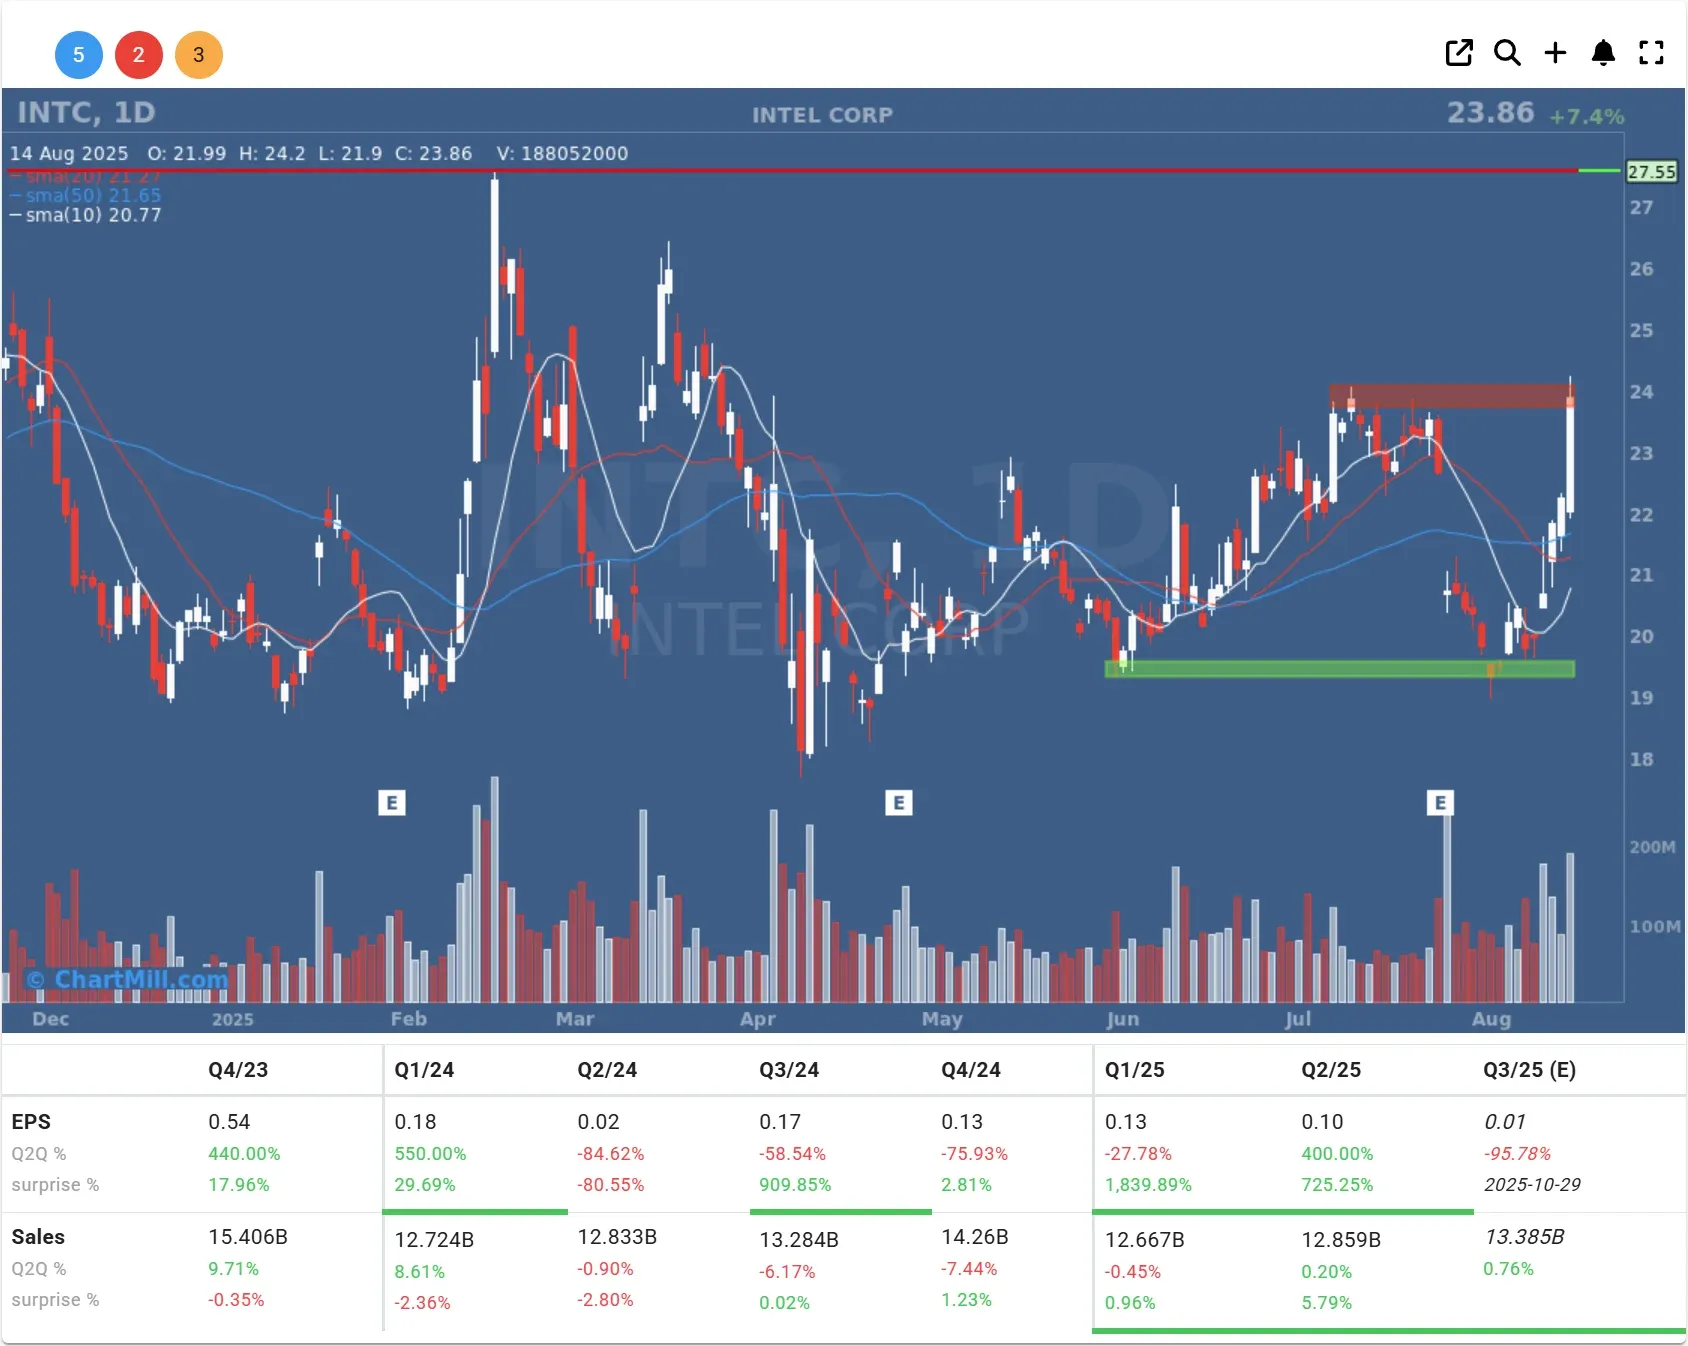Click the sales figure 12.724B
Screen dimensions: 1688x1346
(434, 1240)
